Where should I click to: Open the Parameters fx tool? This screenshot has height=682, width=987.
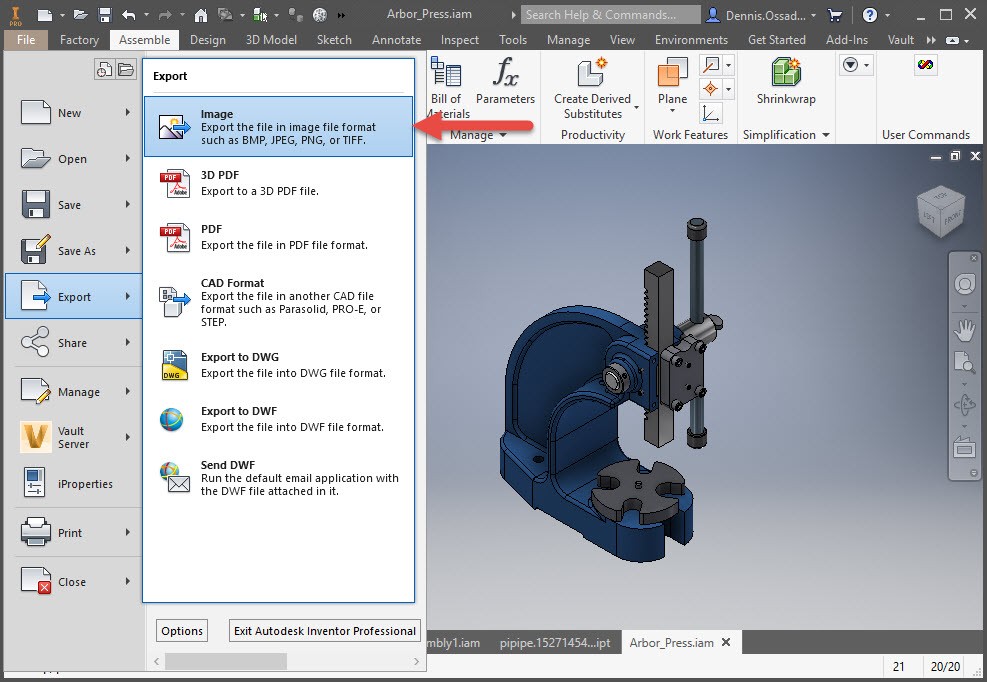click(x=505, y=81)
